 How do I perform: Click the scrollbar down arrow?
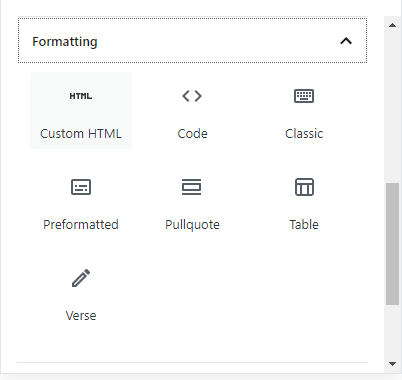click(392, 364)
